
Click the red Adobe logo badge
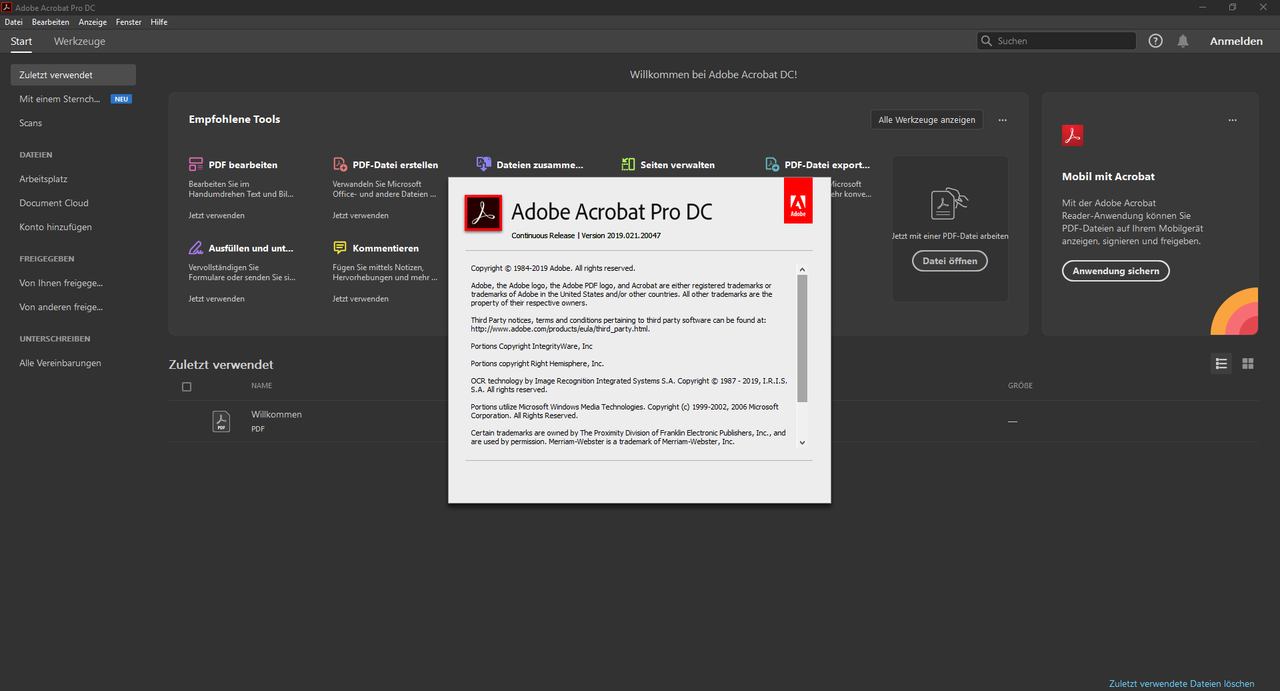[799, 201]
